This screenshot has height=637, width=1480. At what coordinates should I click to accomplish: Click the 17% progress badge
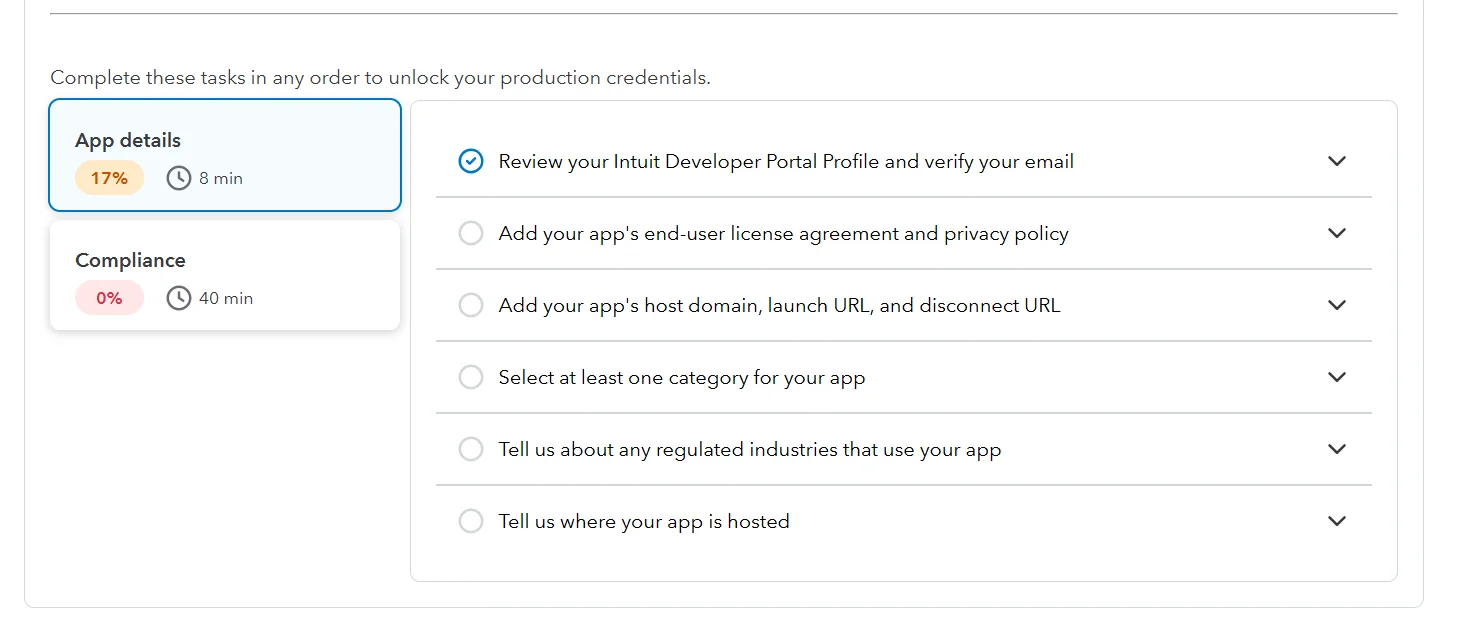pyautogui.click(x=108, y=177)
